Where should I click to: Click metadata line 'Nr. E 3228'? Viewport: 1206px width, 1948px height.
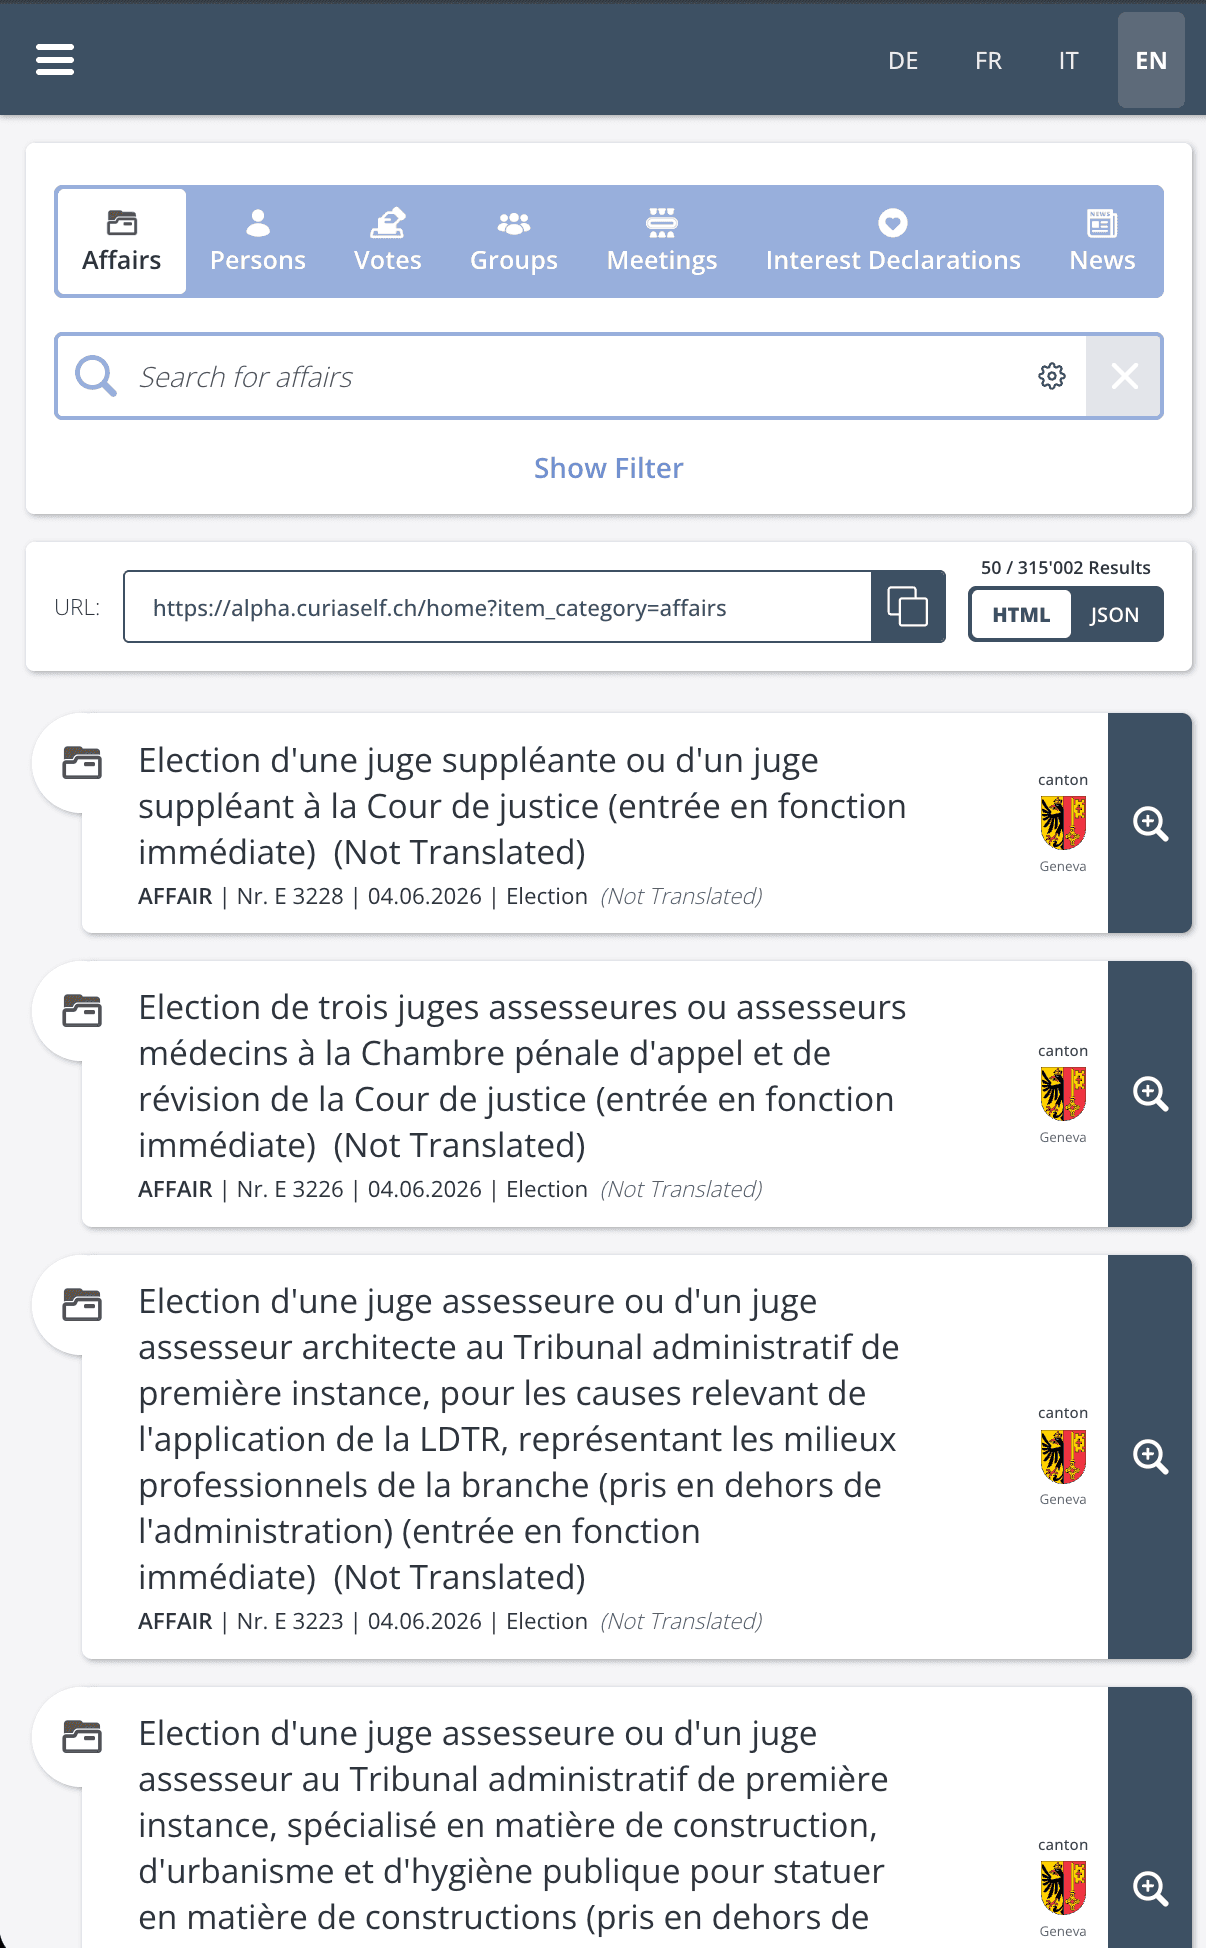pos(450,896)
